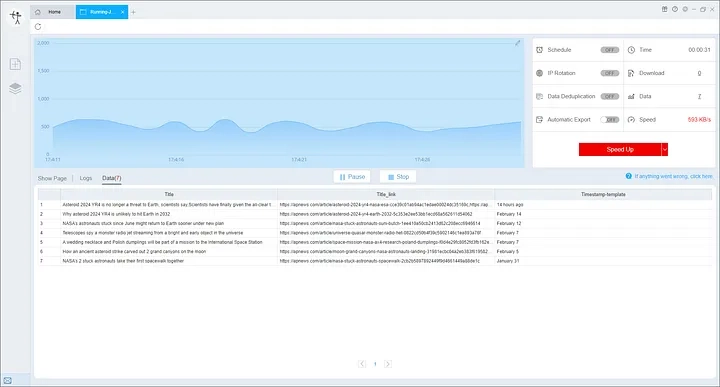
Task: Go to the next results page arrow
Action: coord(388,364)
